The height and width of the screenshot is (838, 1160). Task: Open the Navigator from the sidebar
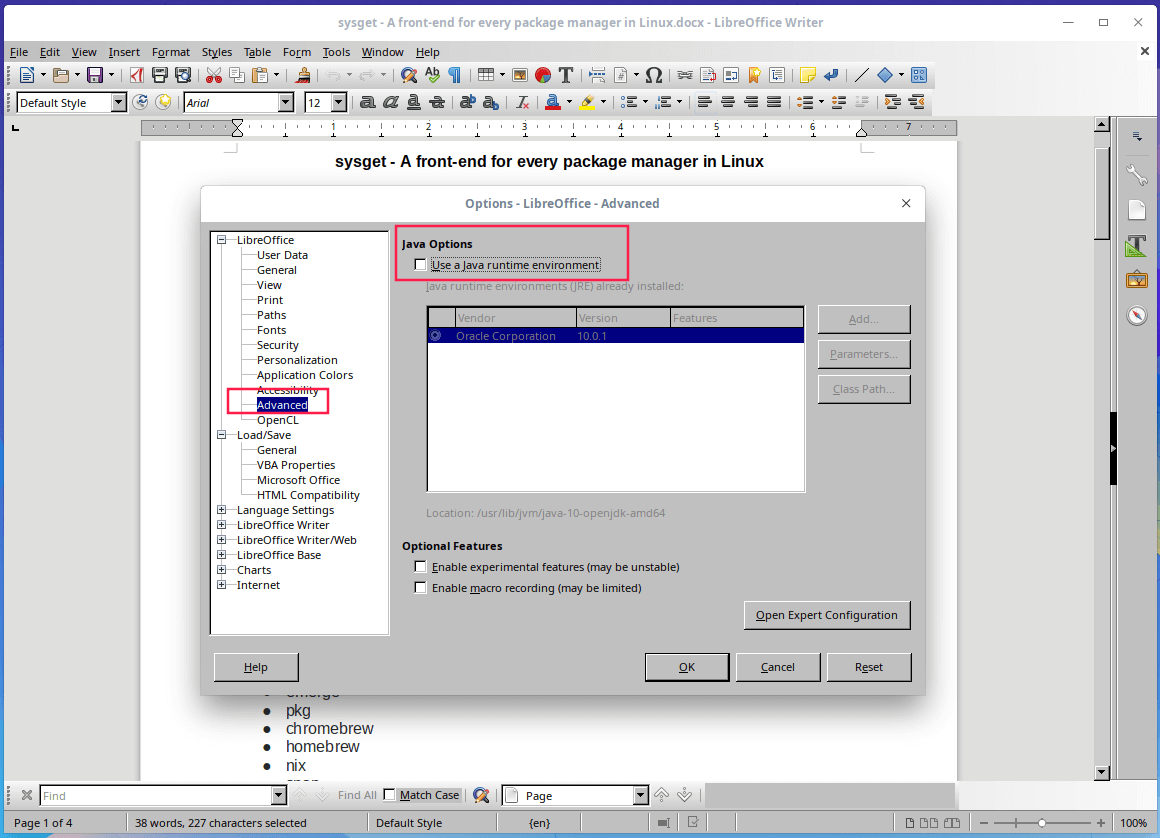click(x=1136, y=315)
